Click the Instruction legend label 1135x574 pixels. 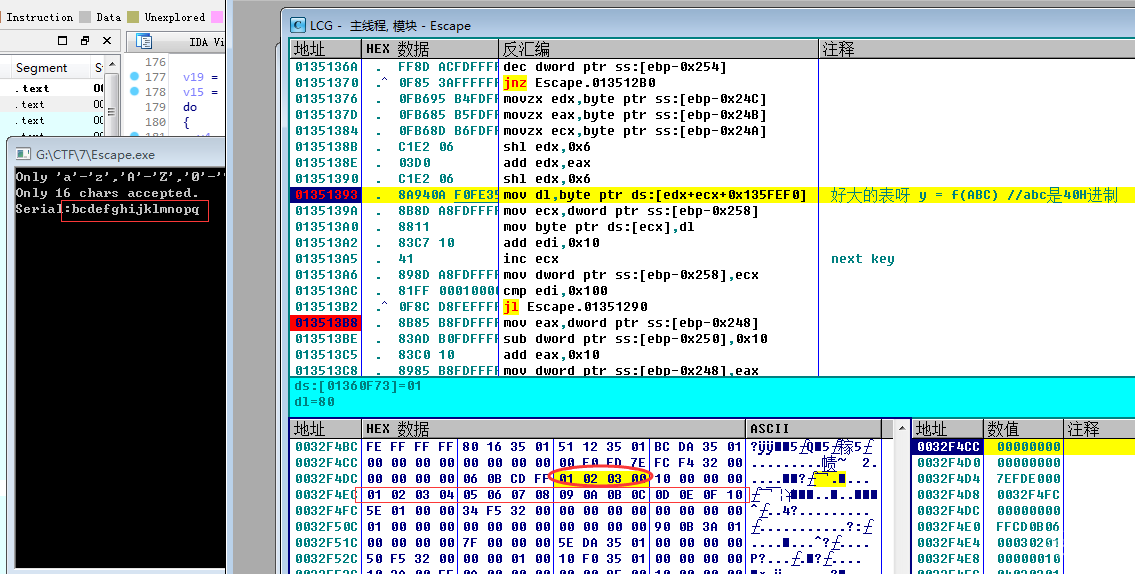point(40,17)
